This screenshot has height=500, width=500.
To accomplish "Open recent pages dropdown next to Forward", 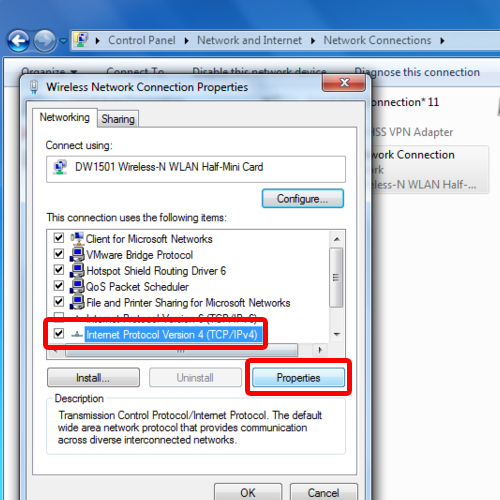I will 63,41.
